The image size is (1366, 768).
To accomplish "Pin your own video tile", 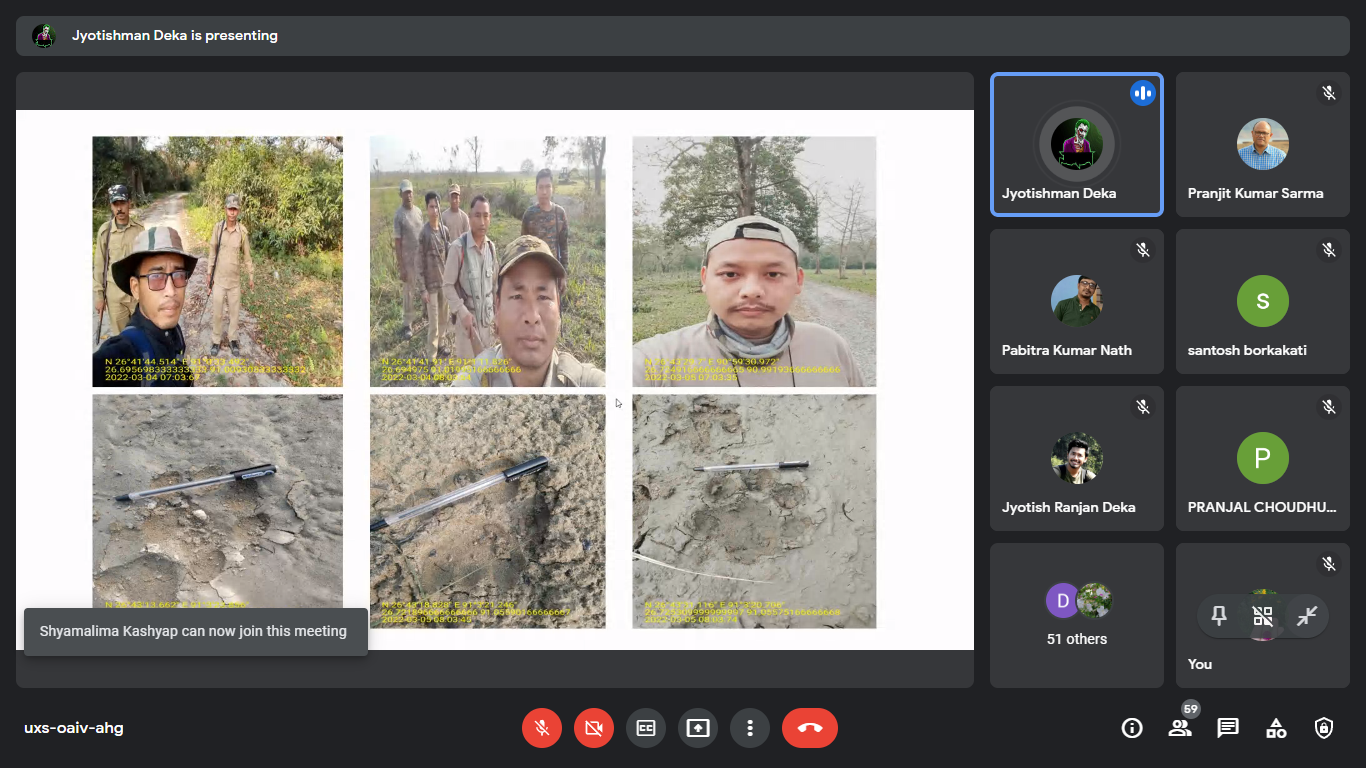I will [1219, 617].
